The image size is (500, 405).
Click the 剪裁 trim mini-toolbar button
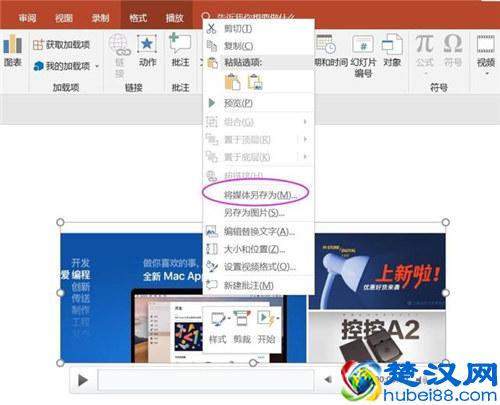click(242, 327)
